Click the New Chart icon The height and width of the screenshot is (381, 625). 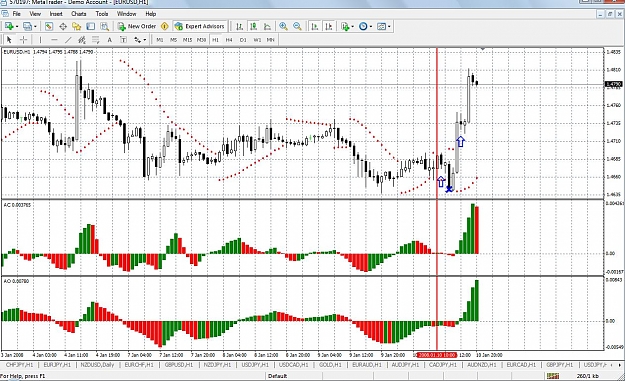[x=9, y=26]
